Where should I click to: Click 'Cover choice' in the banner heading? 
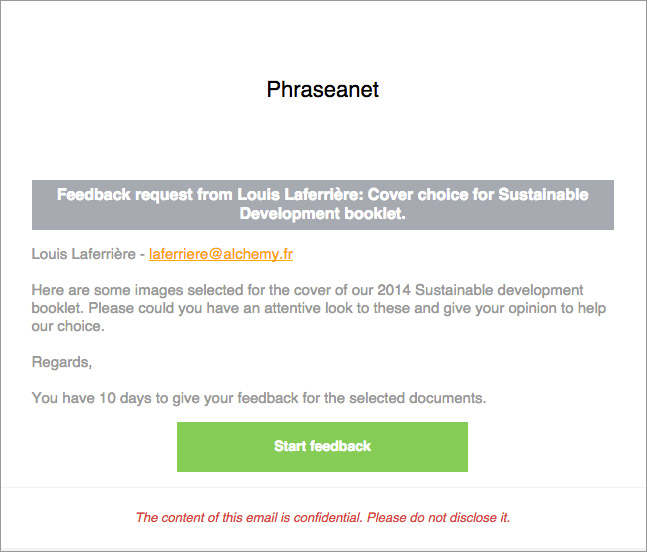pos(418,194)
